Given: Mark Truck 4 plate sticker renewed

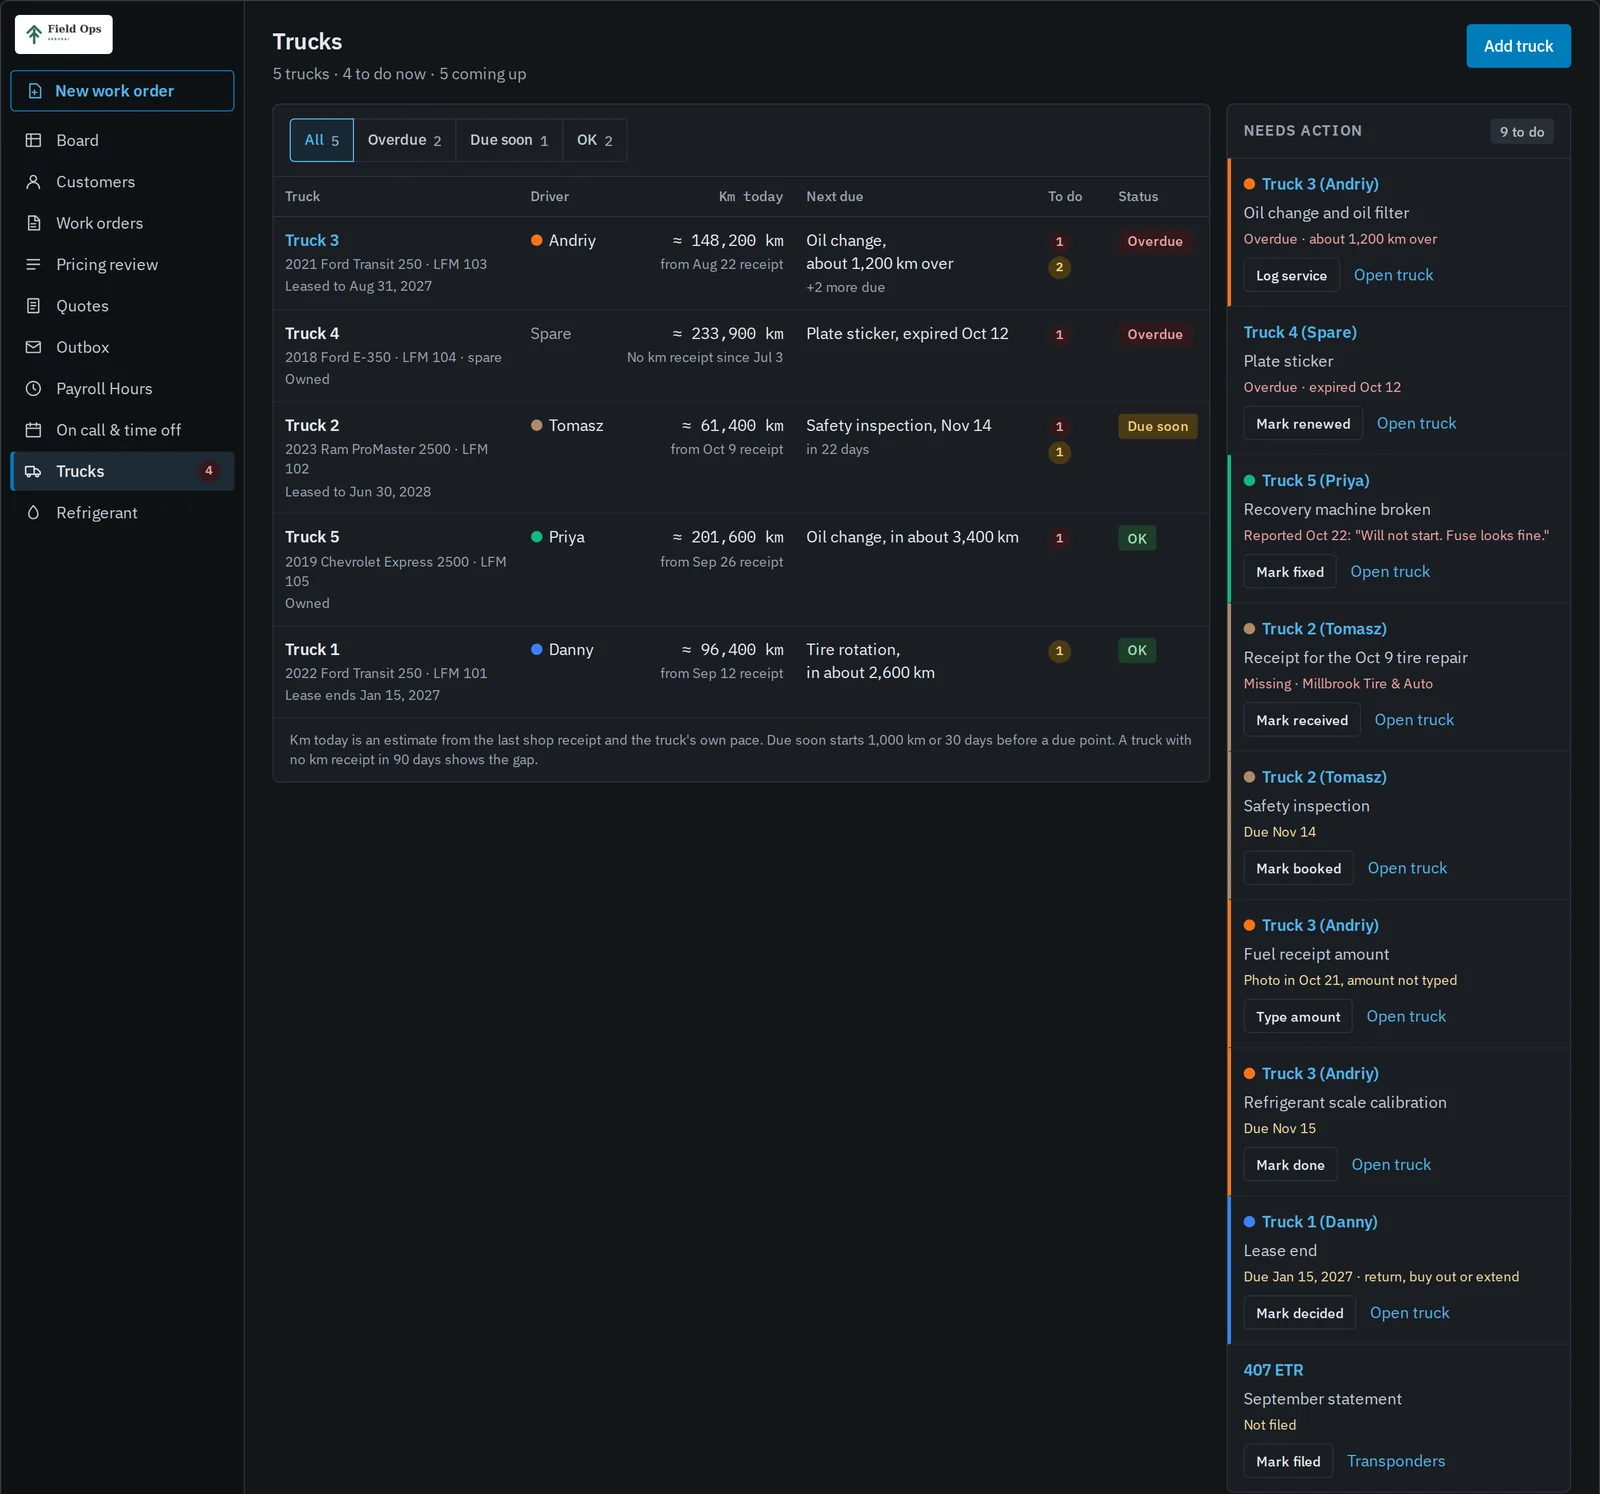Looking at the screenshot, I should [x=1303, y=424].
